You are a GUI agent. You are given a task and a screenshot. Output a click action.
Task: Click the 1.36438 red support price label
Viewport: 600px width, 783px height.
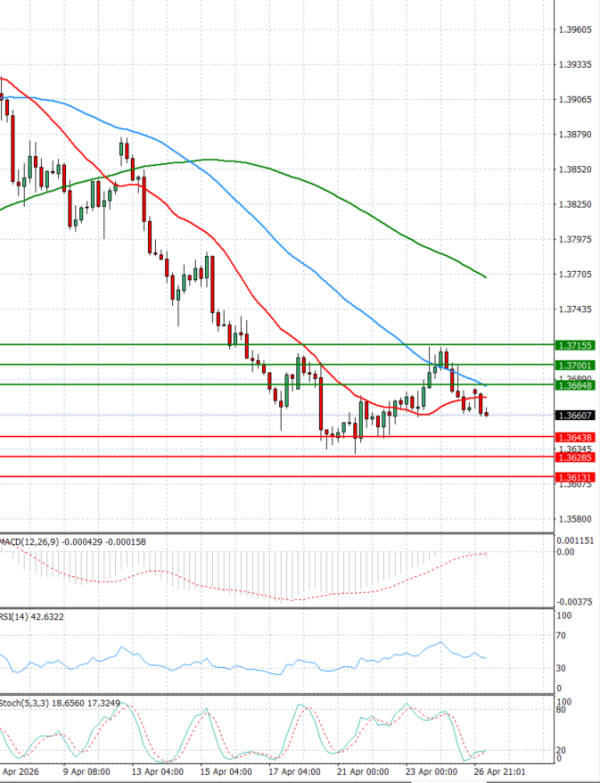(576, 438)
